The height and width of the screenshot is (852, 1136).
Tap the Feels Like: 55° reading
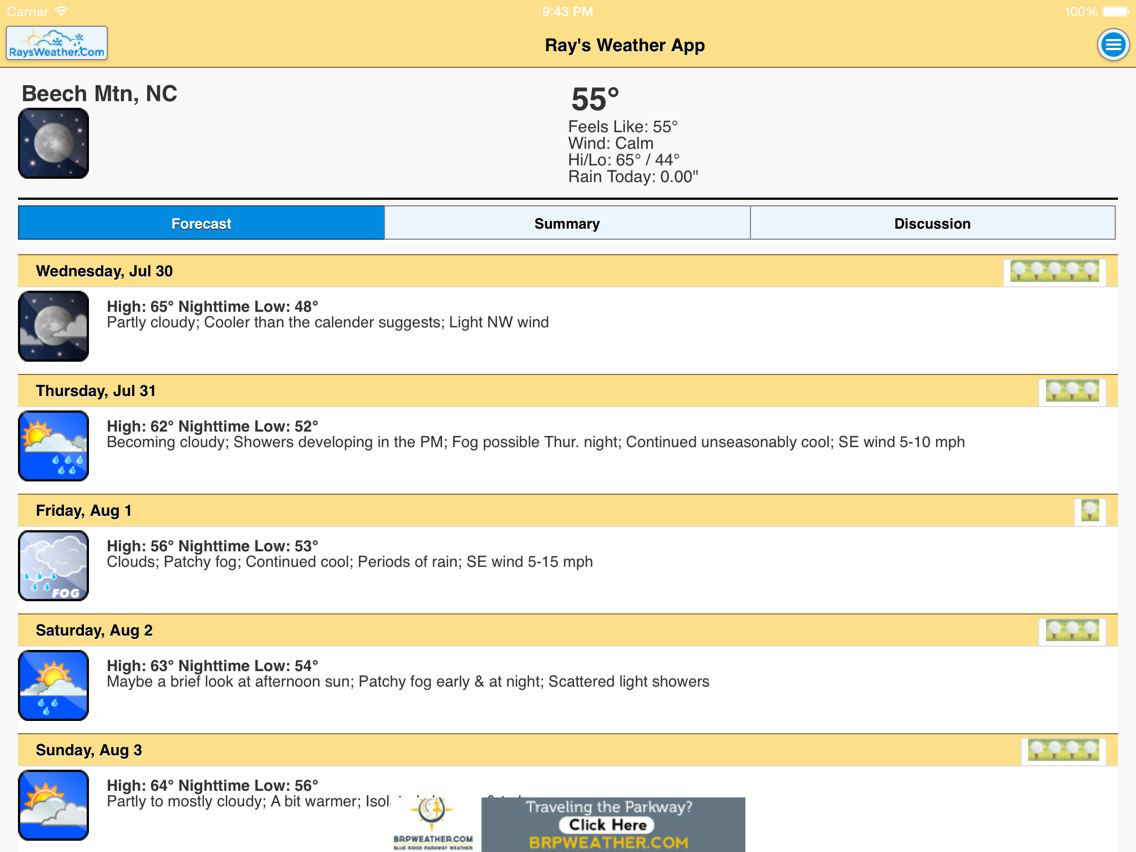tap(623, 127)
